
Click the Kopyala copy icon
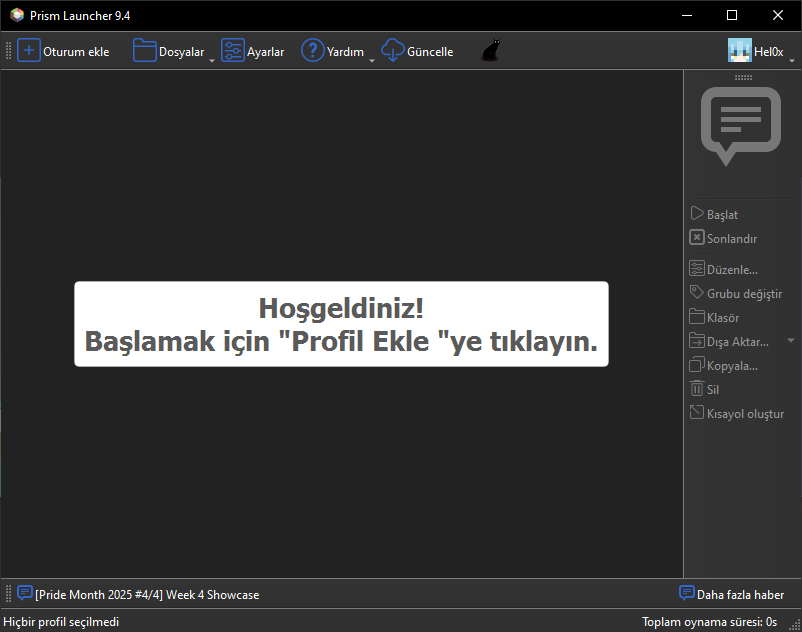697,365
